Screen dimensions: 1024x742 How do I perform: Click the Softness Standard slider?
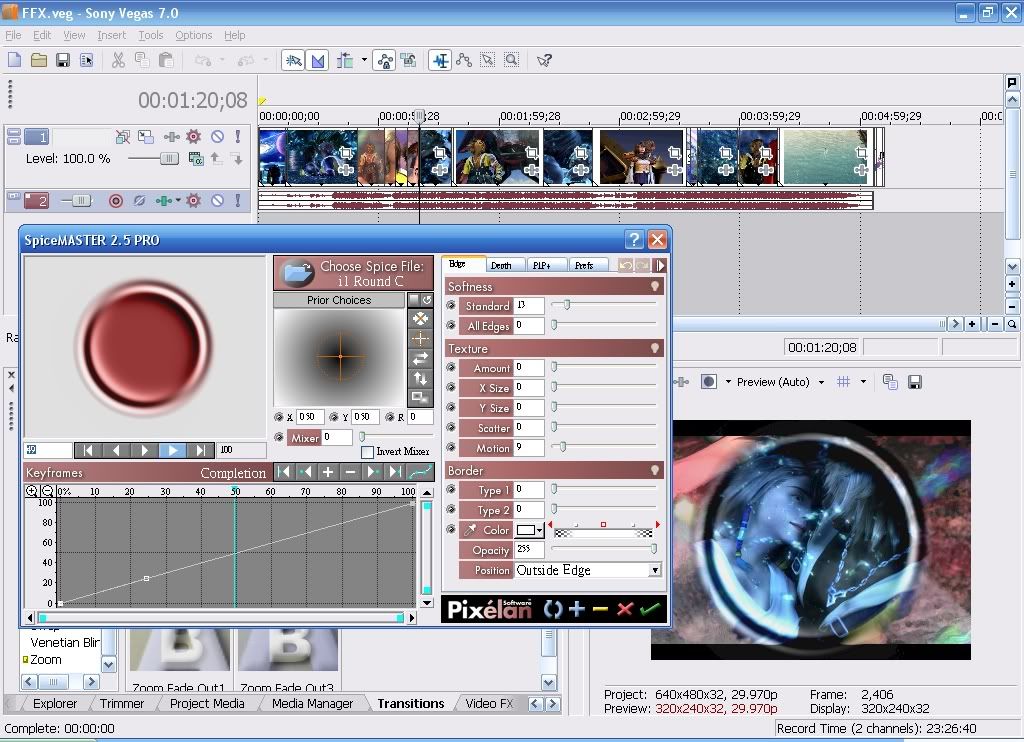567,305
